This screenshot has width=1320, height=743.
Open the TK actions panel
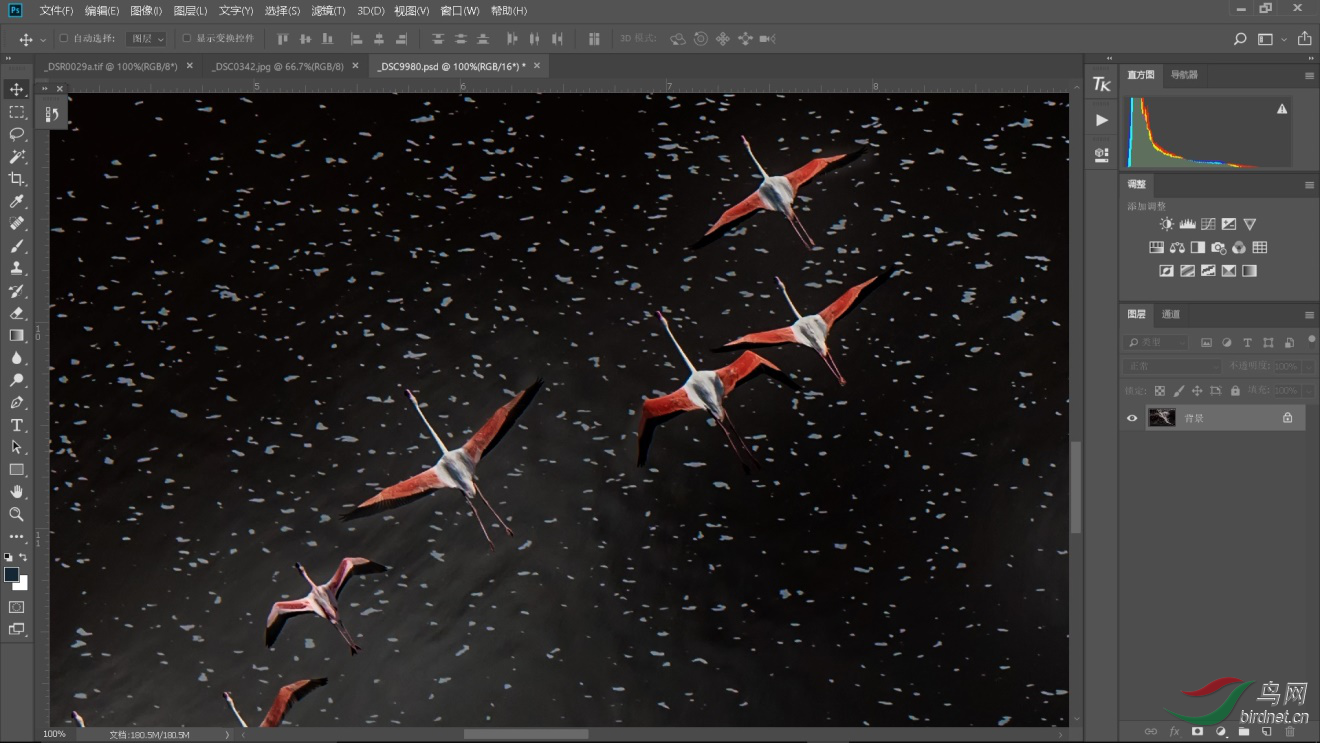click(x=1101, y=85)
